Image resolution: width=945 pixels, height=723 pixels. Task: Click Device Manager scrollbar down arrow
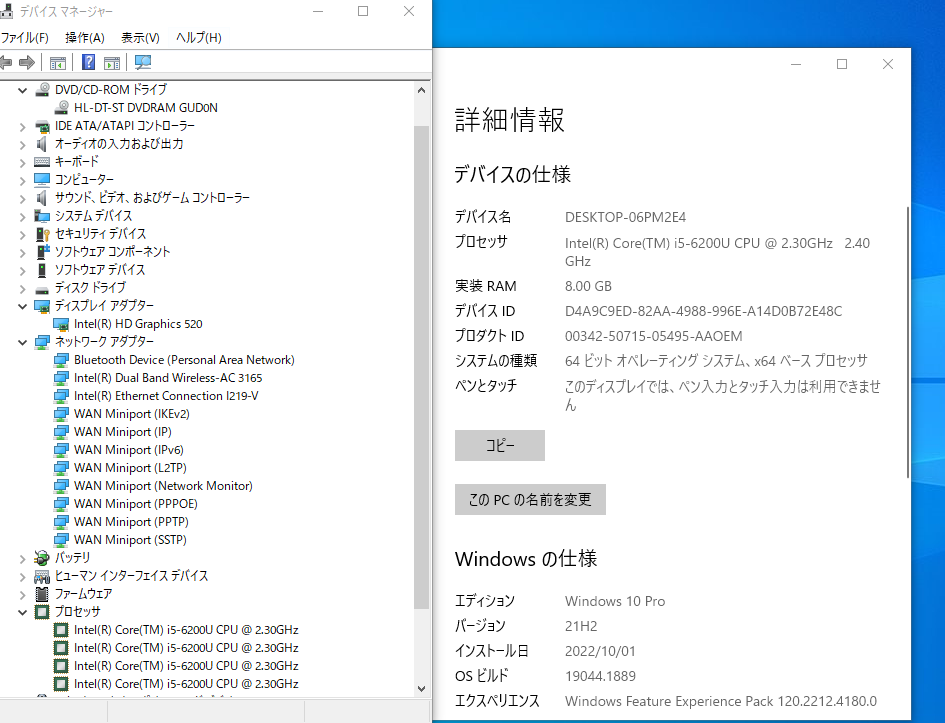pyautogui.click(x=421, y=688)
